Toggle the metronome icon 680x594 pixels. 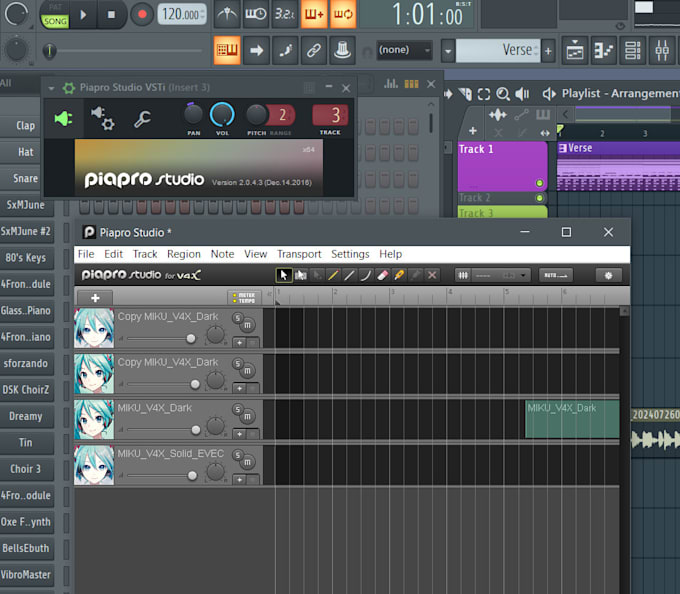[x=227, y=14]
